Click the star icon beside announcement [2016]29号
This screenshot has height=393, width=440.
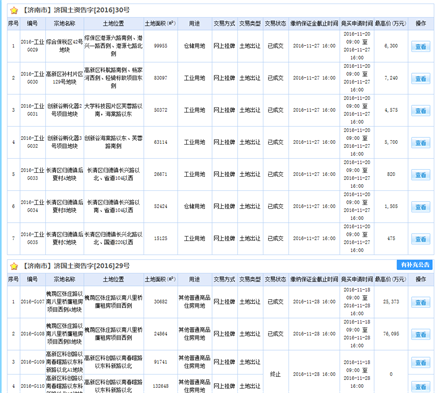click(x=14, y=266)
